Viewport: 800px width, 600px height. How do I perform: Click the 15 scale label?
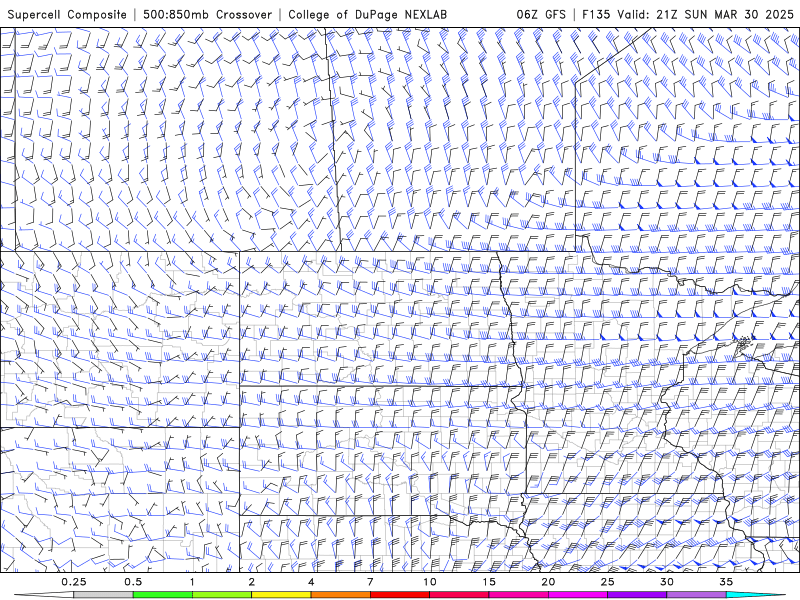(x=489, y=582)
